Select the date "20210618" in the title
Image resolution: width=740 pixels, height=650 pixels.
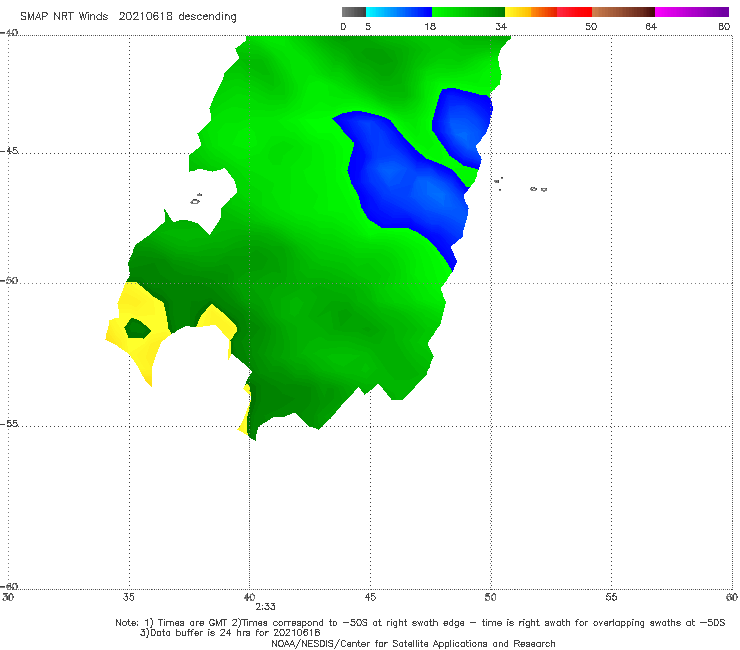(145, 16)
